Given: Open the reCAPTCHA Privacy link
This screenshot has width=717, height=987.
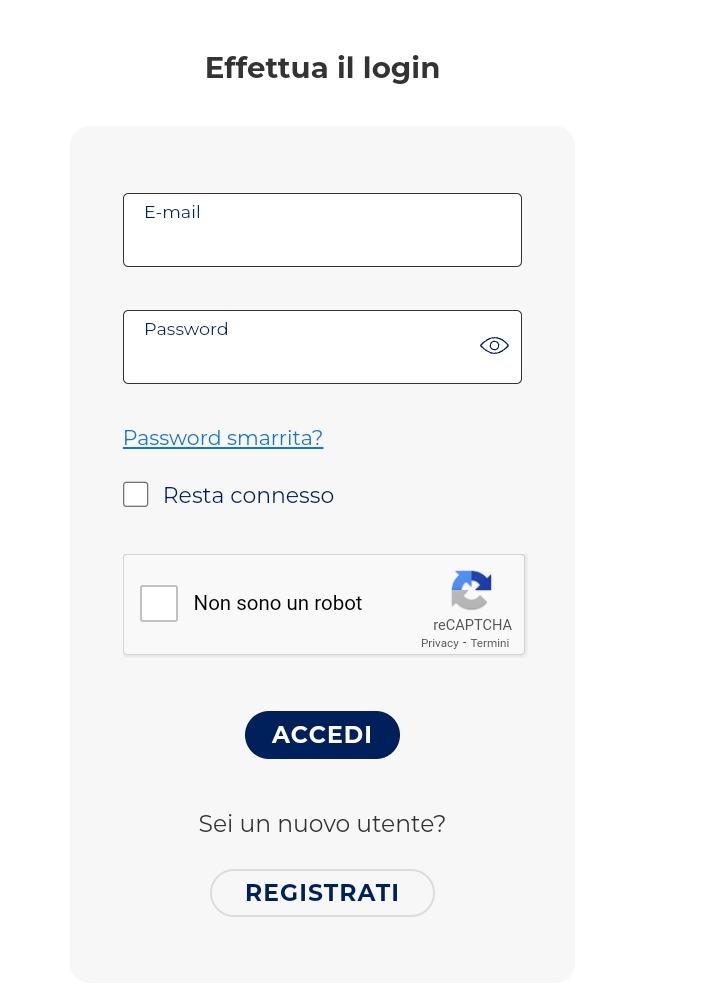Looking at the screenshot, I should (x=440, y=643).
